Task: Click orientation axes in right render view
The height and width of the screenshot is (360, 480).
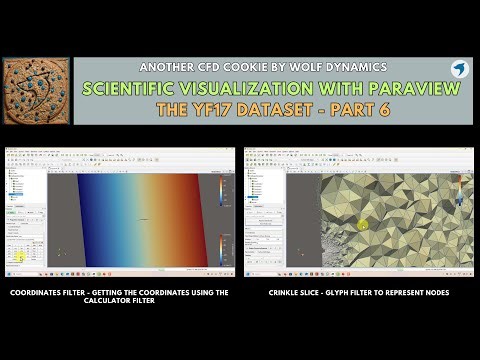Action: click(x=300, y=253)
